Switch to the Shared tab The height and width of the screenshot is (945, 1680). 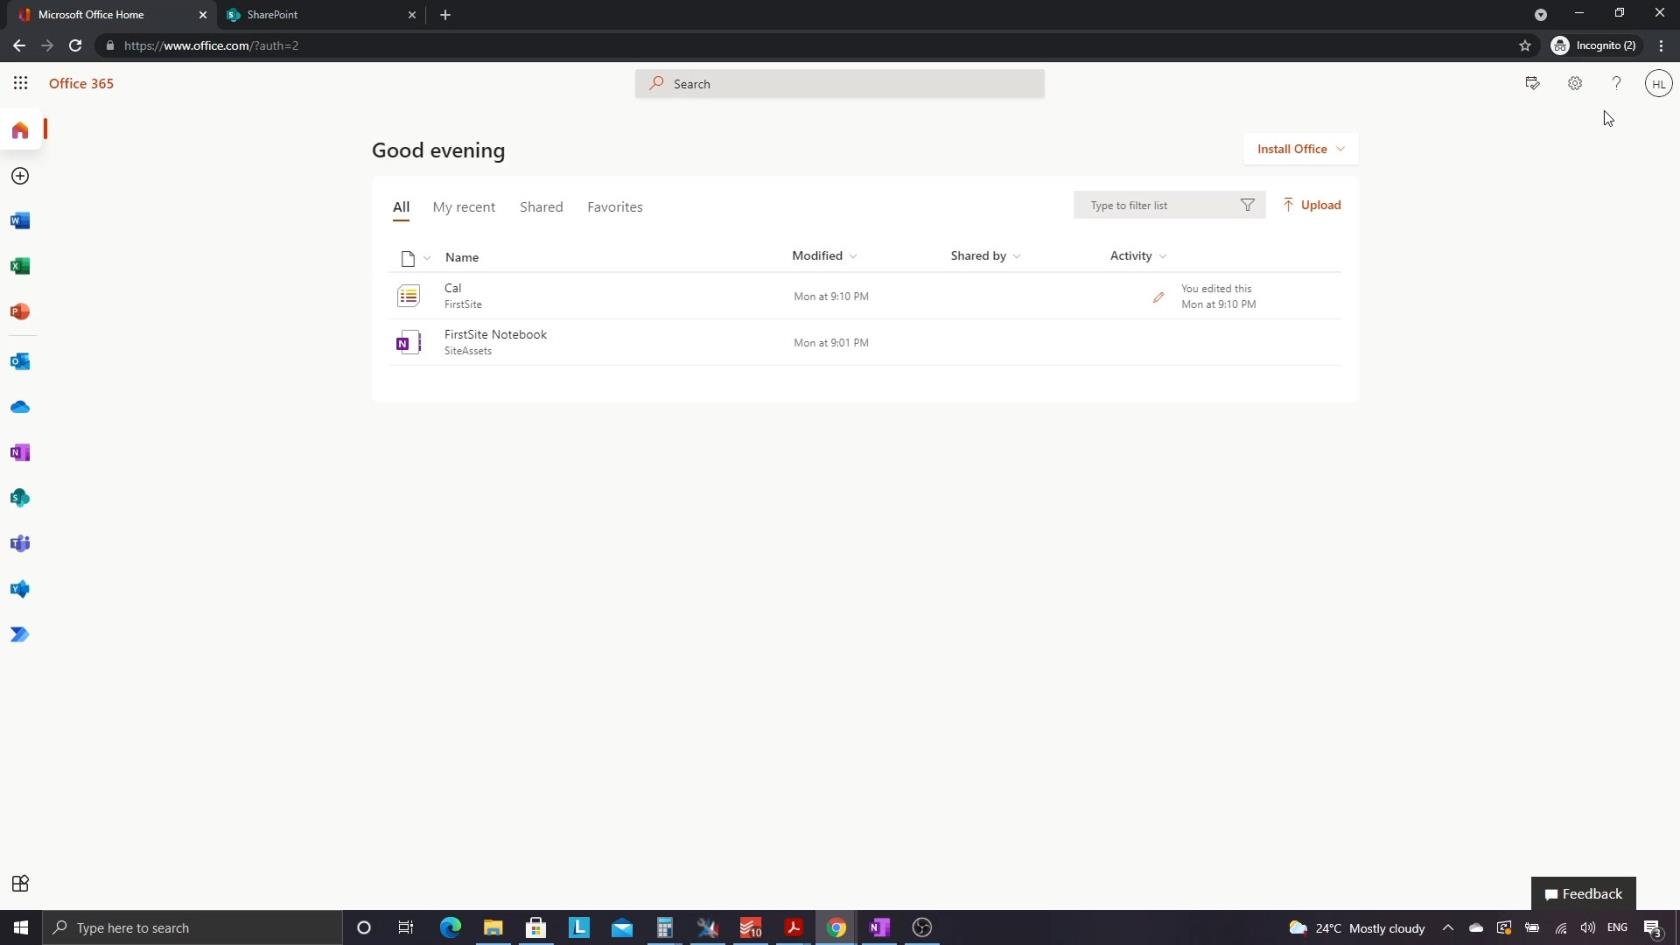coord(541,207)
